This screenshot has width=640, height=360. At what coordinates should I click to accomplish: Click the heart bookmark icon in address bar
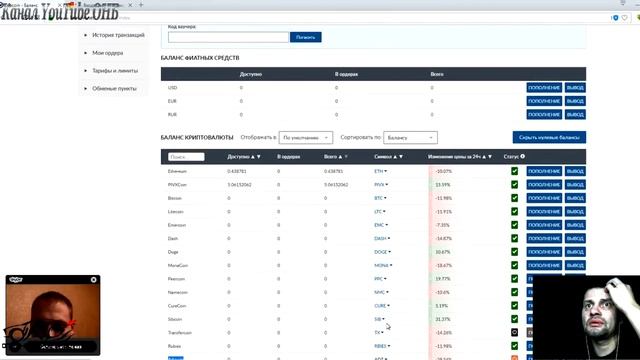[x=624, y=18]
